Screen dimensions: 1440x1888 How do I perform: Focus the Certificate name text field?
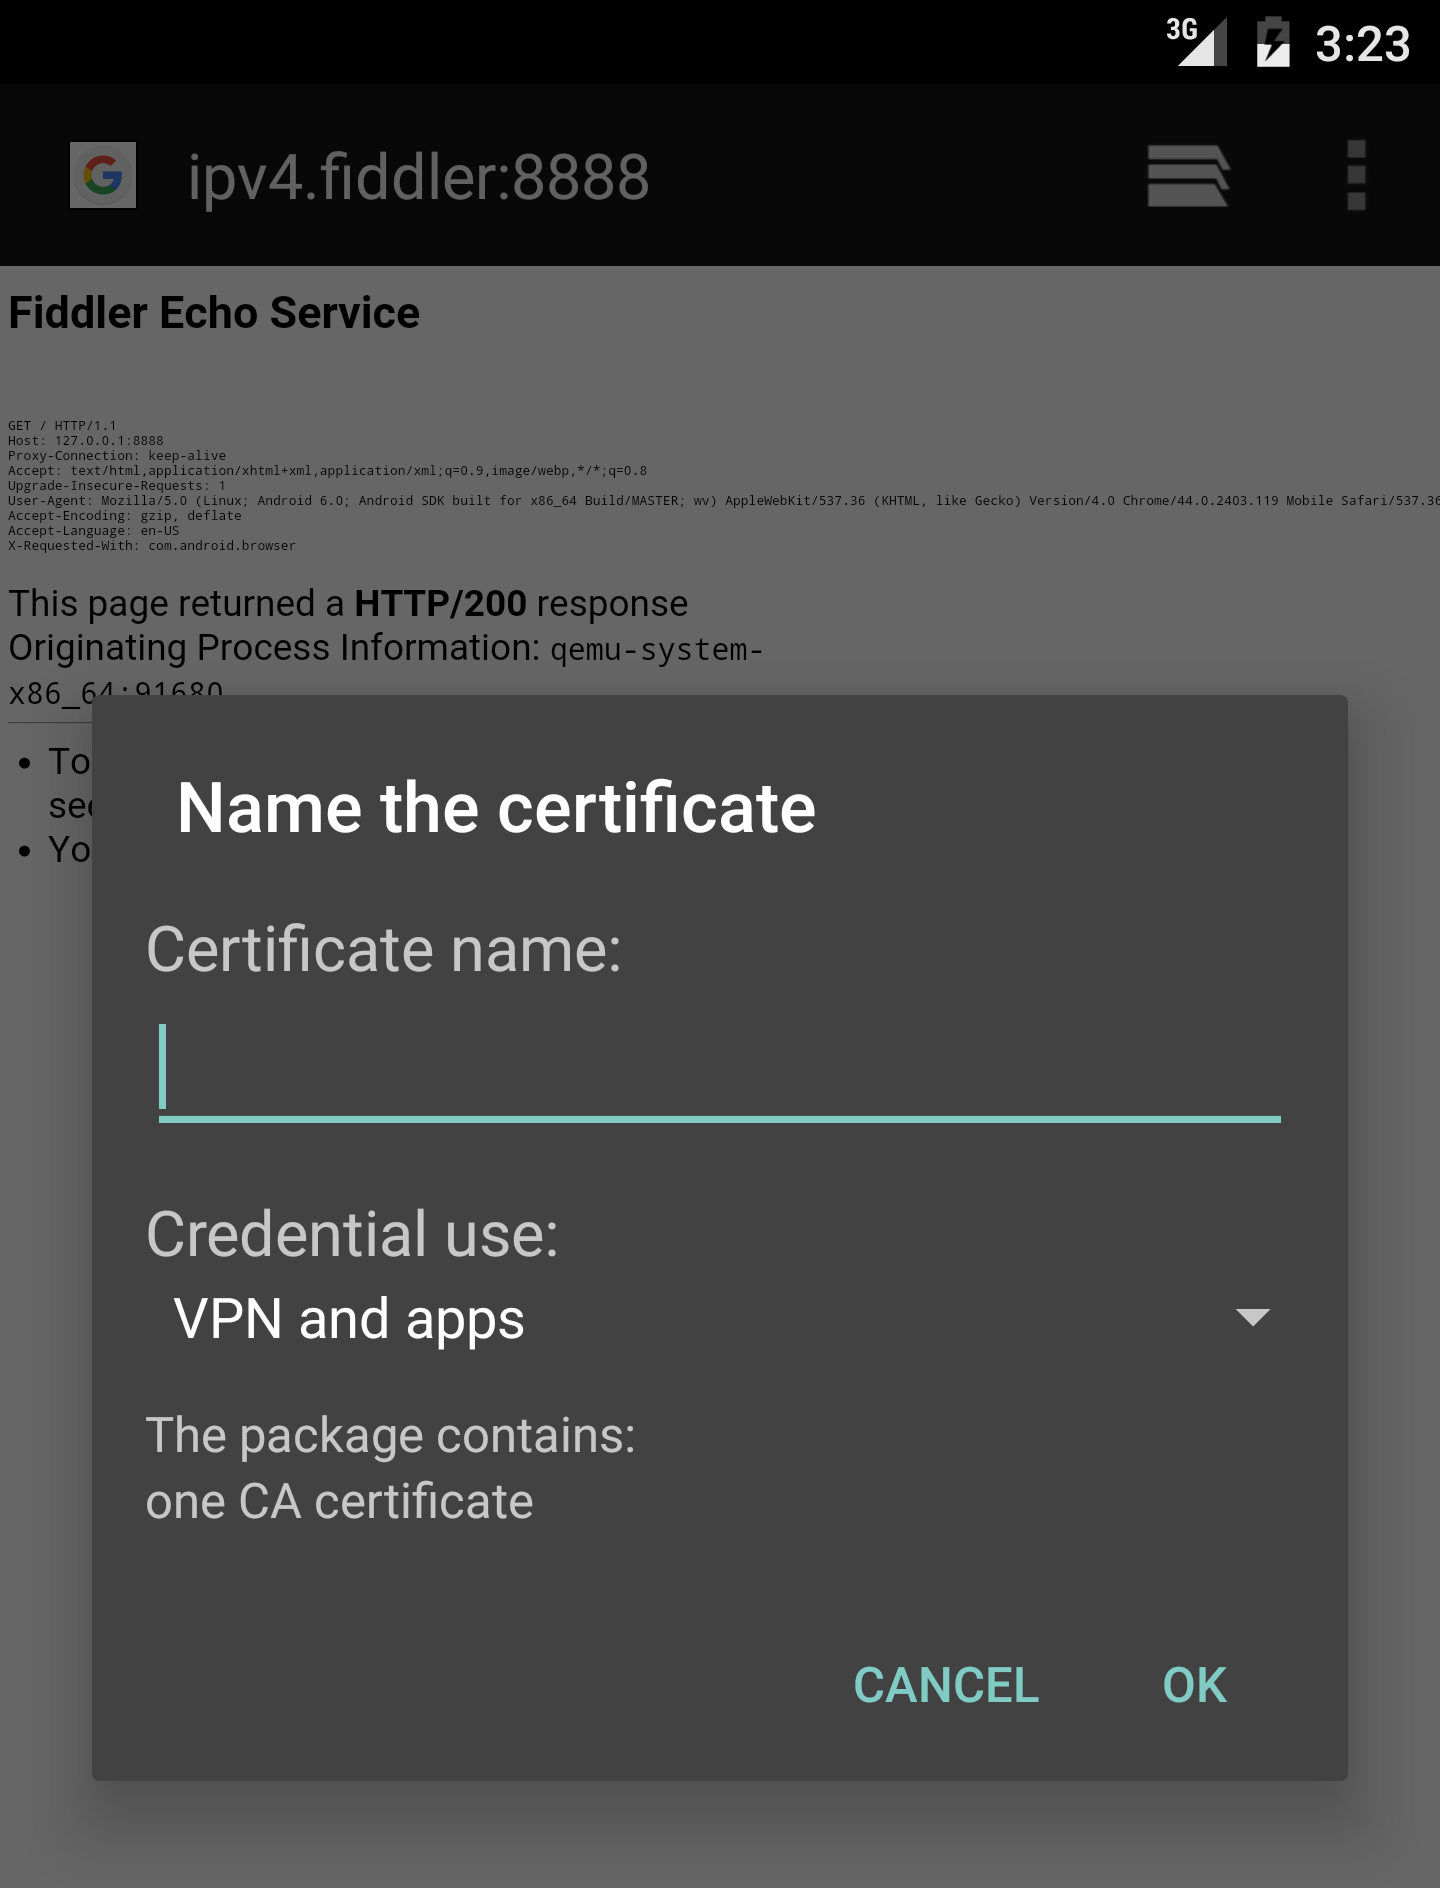(720, 1070)
